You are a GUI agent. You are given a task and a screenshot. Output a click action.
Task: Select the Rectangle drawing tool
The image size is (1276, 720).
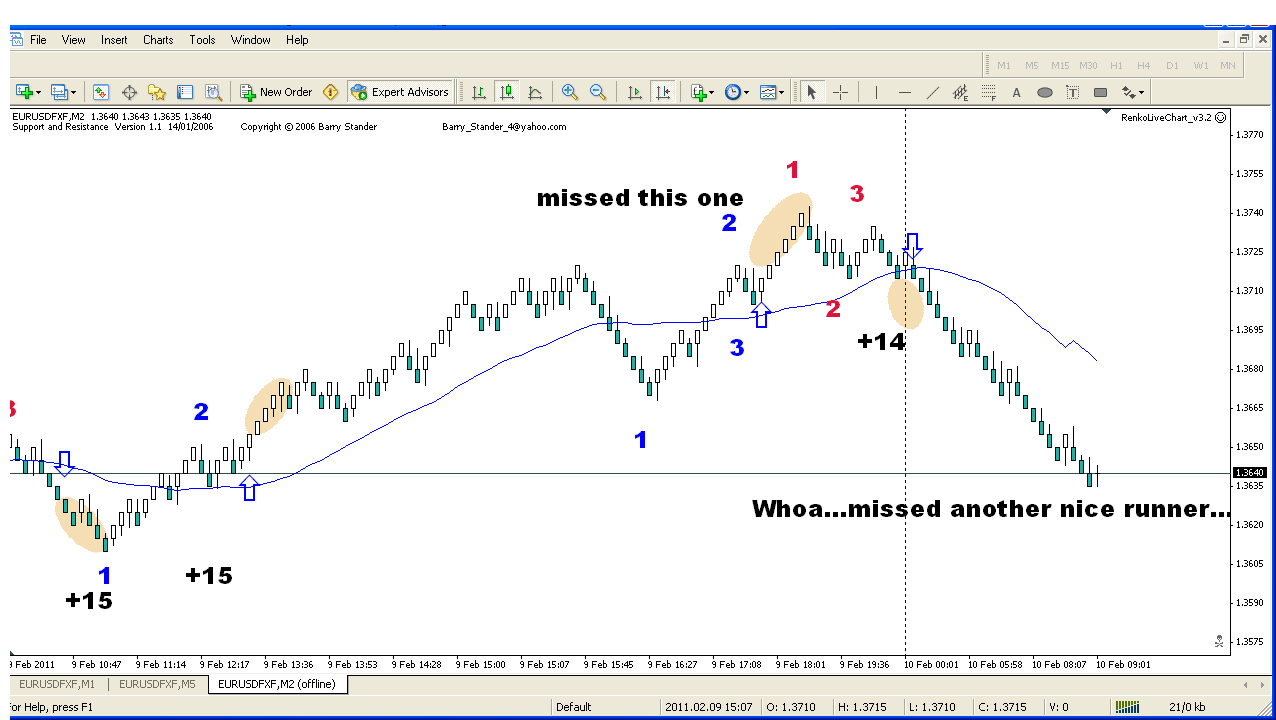click(x=1100, y=92)
